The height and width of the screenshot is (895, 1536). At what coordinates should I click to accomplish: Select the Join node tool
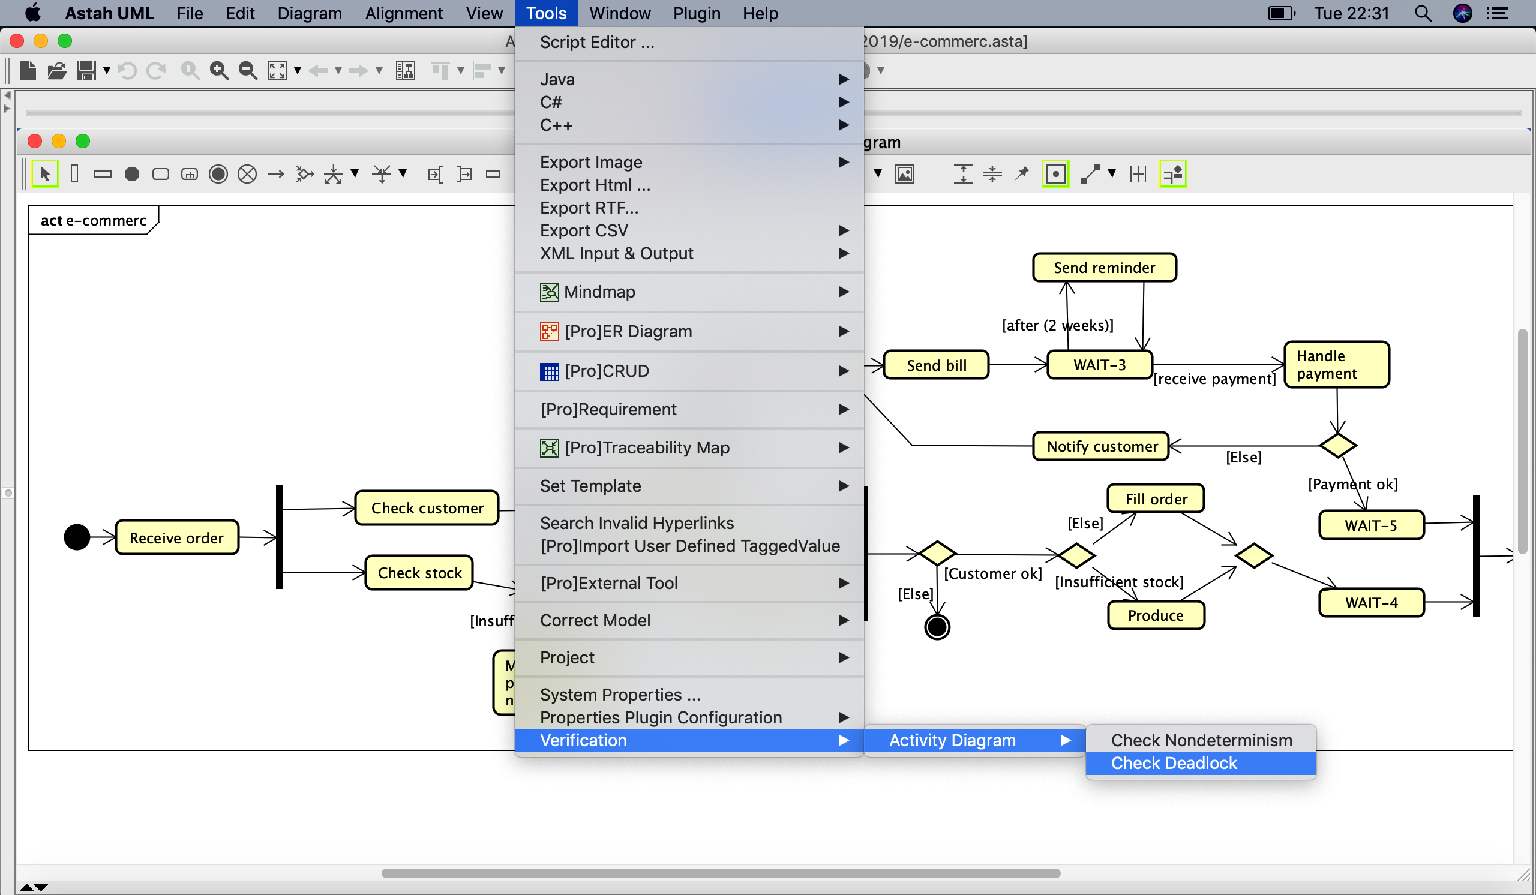[381, 174]
